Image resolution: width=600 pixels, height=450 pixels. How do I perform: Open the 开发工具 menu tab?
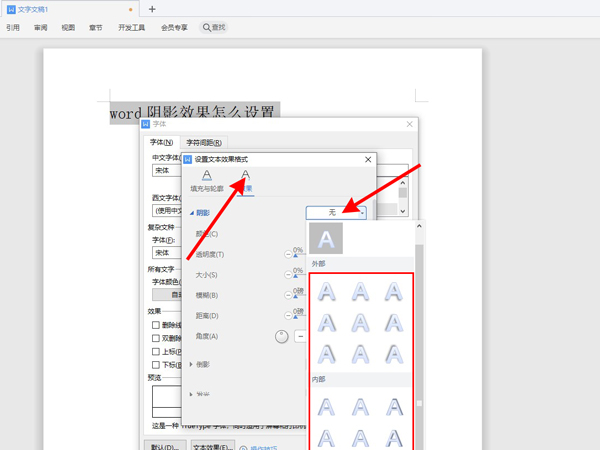point(132,28)
